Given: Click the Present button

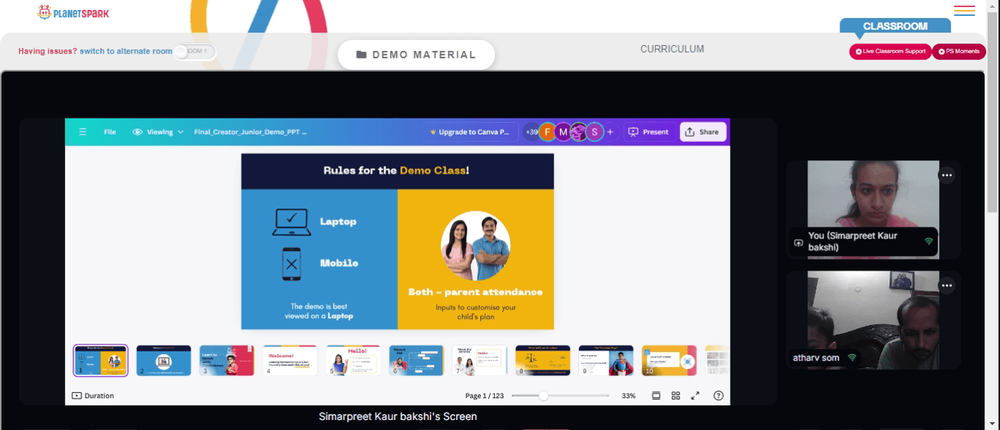Looking at the screenshot, I should pyautogui.click(x=649, y=132).
